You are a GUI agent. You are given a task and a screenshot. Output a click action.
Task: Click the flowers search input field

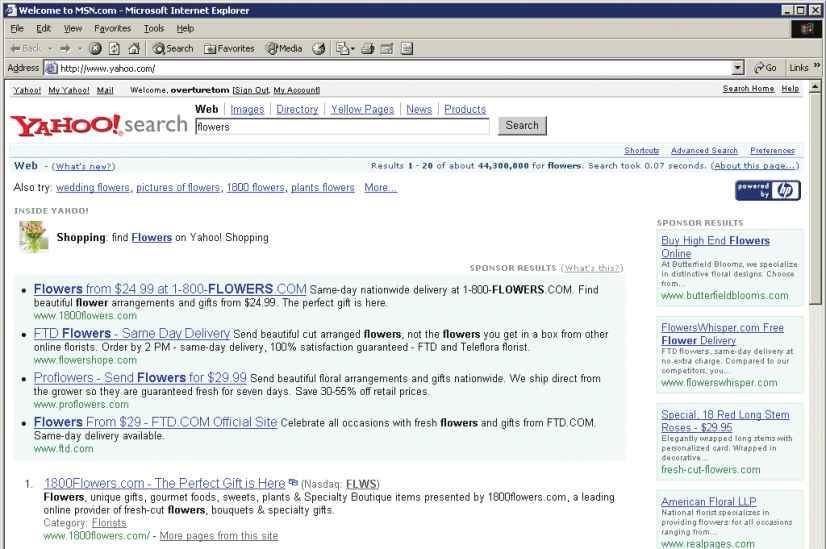coord(341,127)
